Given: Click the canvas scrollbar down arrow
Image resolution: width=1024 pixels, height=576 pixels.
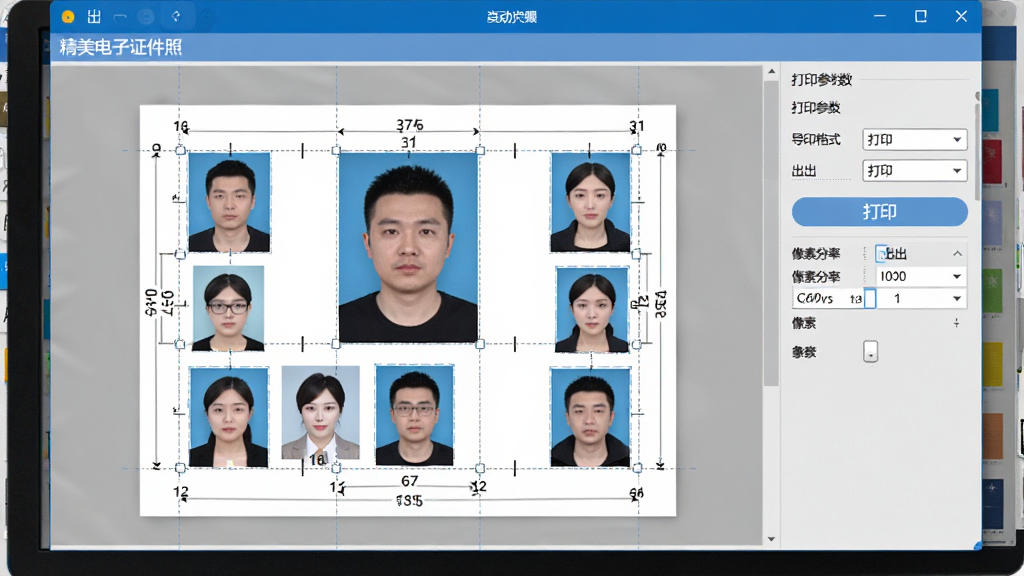Looking at the screenshot, I should pyautogui.click(x=771, y=539).
